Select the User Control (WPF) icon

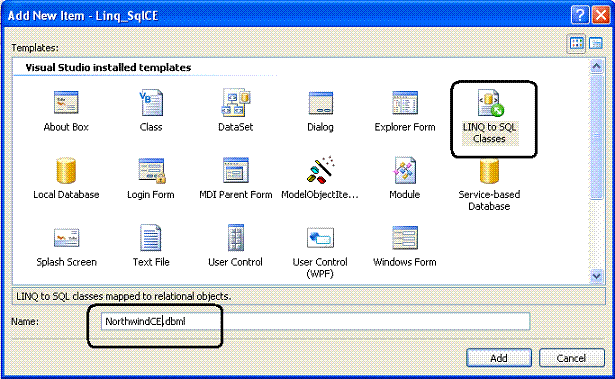tap(320, 238)
